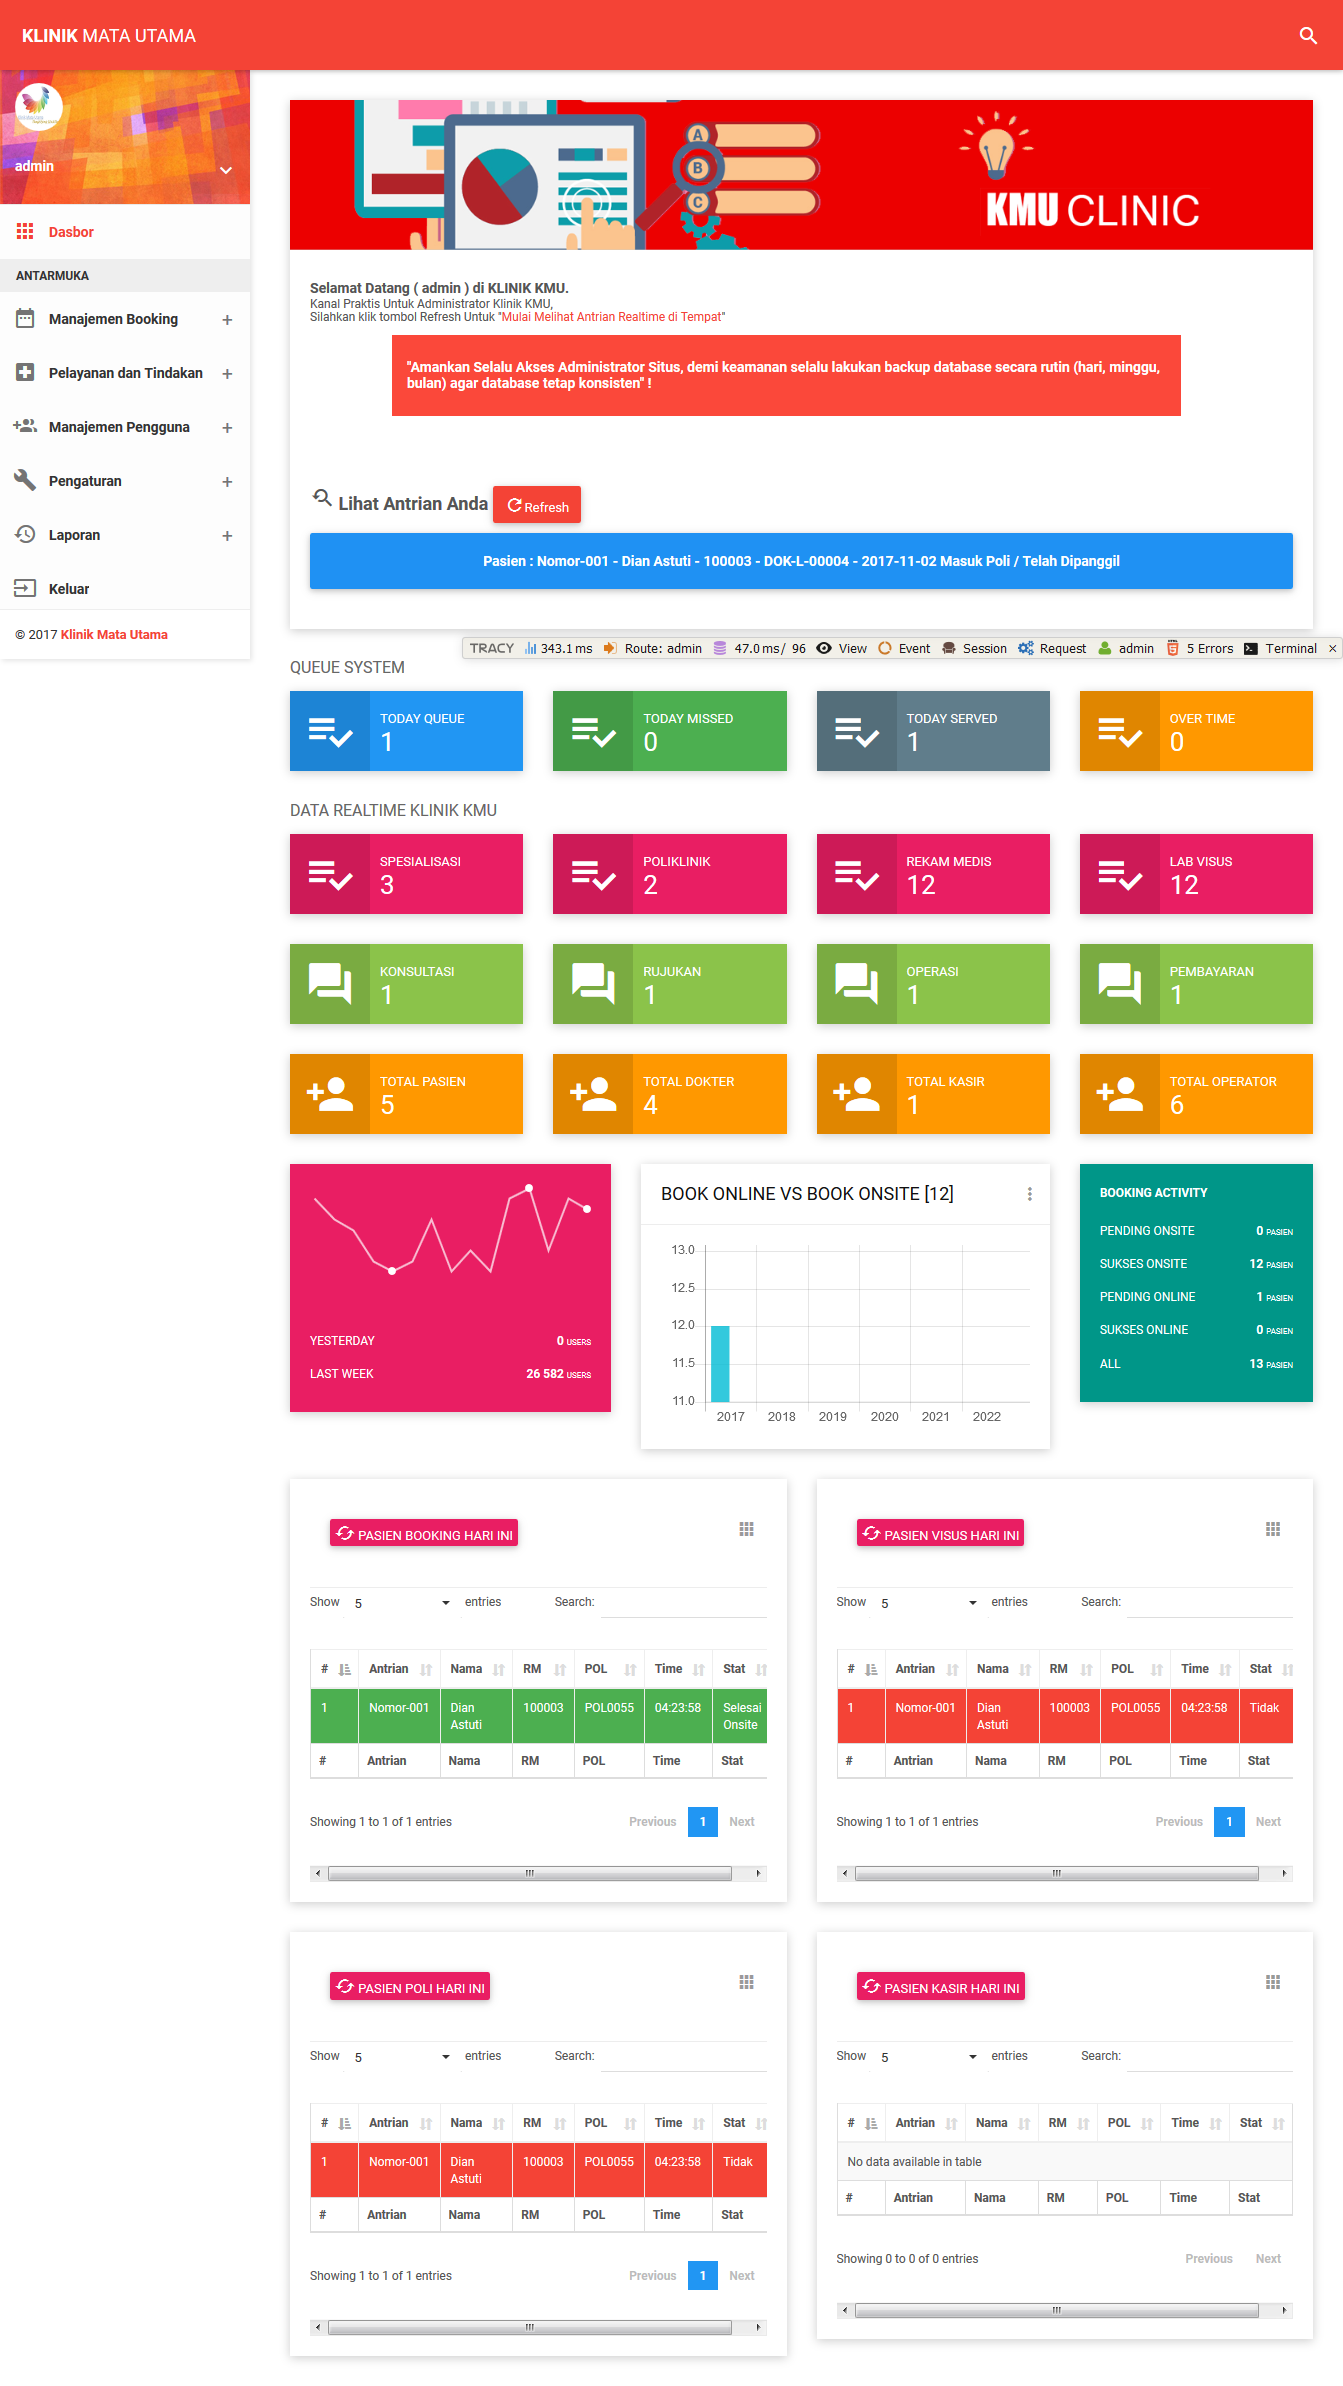
Task: Open three-dot menu on Book Online chart
Action: [x=1029, y=1194]
